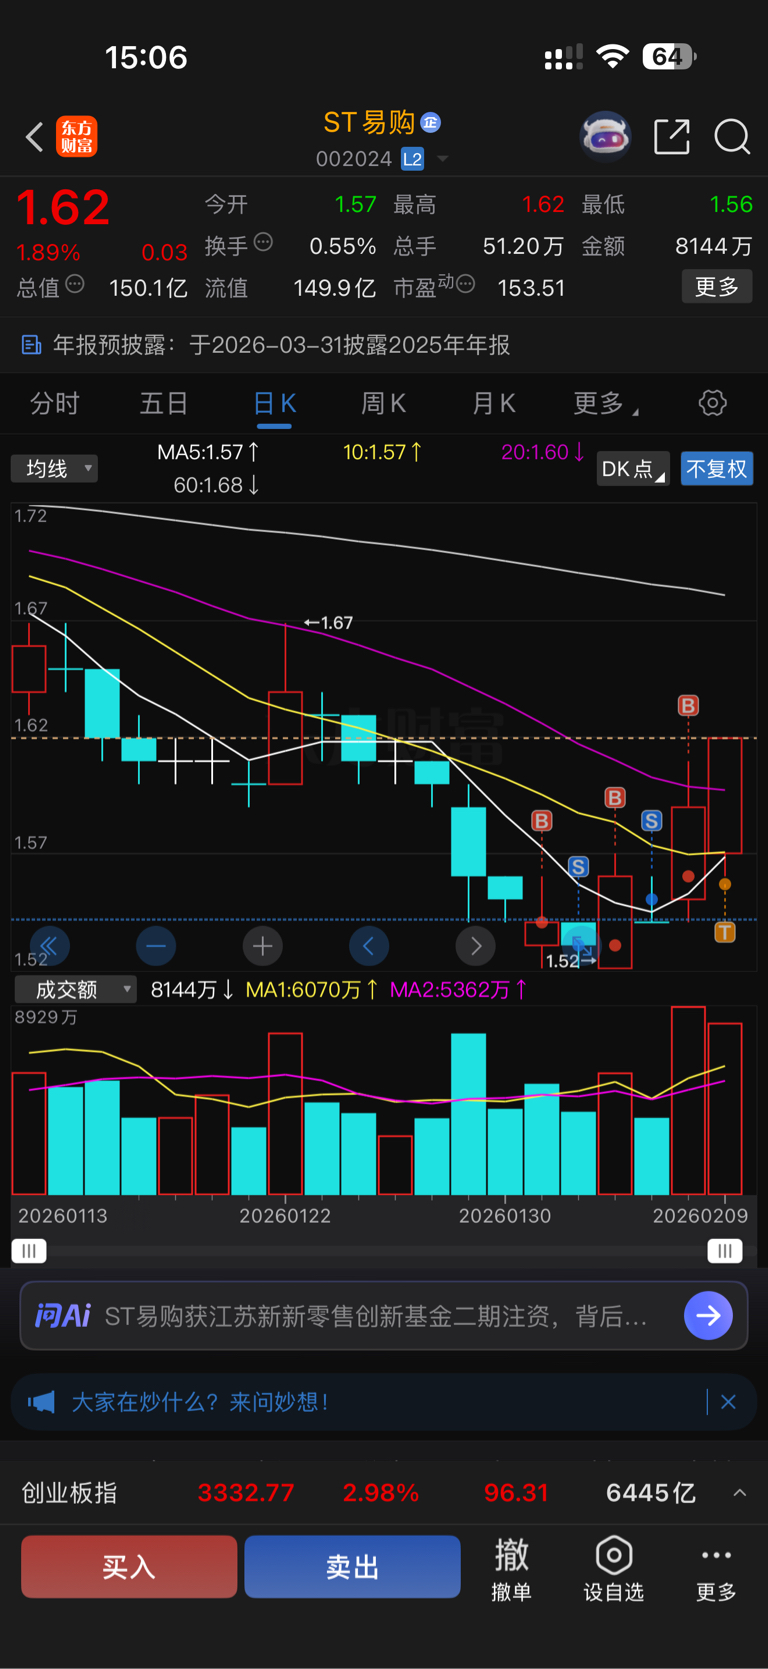The width and height of the screenshot is (768, 1669).
Task: Dismiss the 妙想 banner with X
Action: click(x=728, y=1402)
